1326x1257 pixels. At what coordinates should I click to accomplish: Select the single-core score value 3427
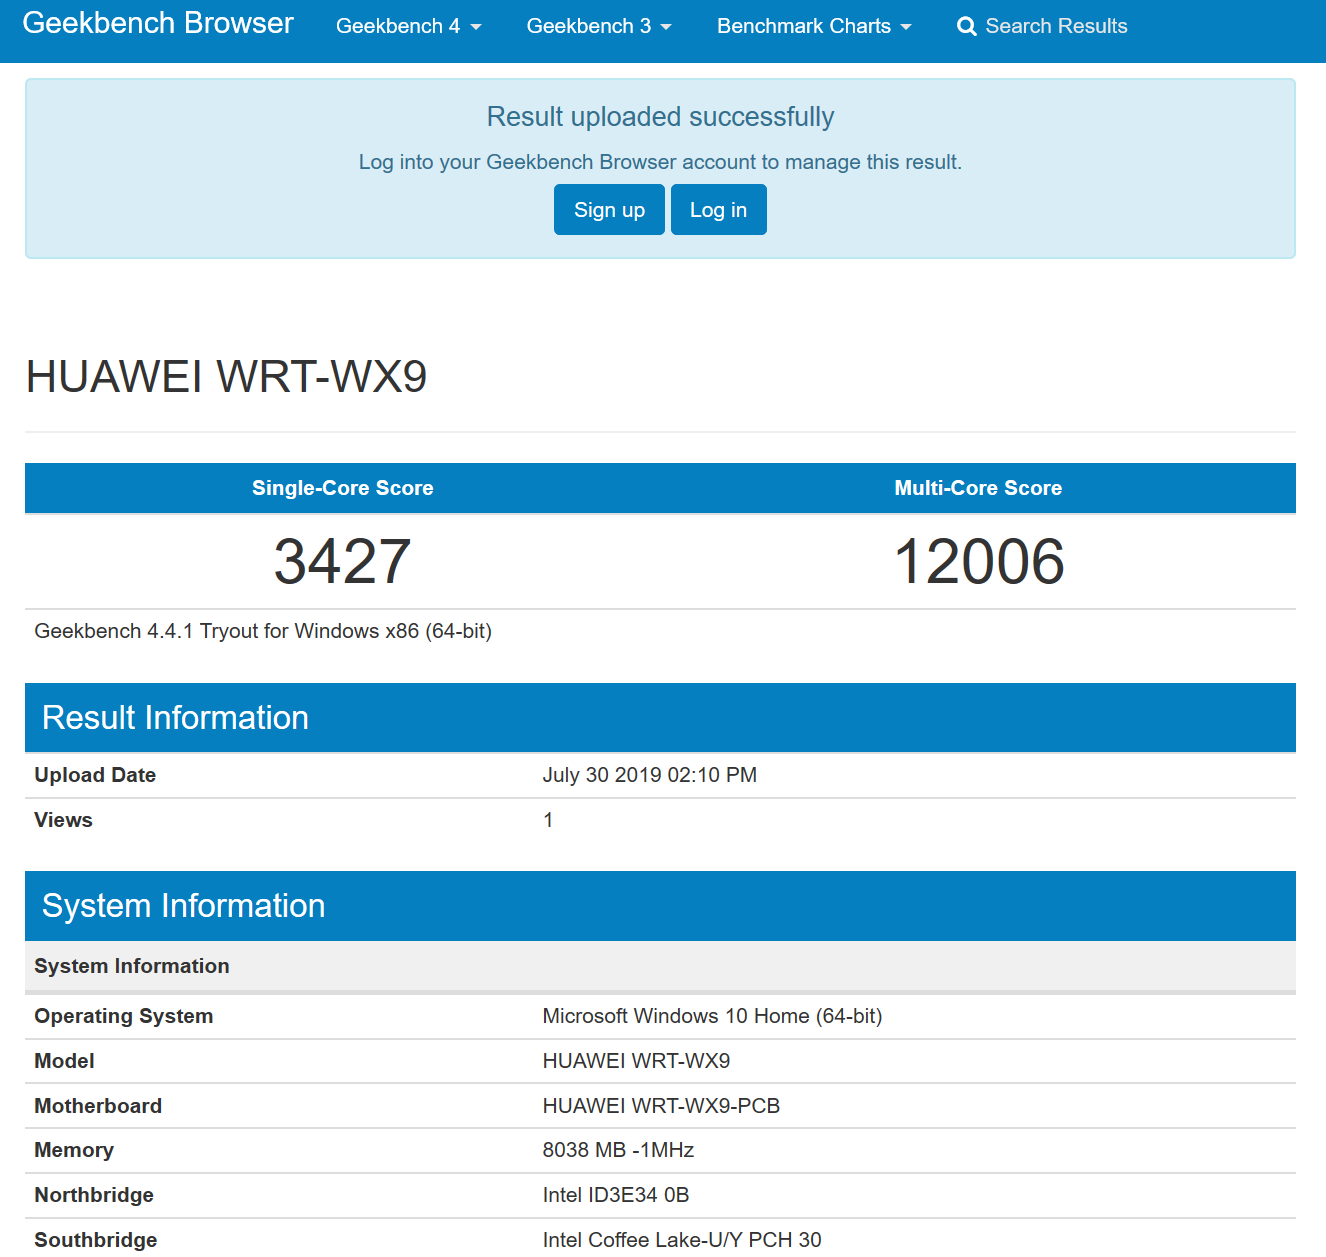click(x=342, y=561)
